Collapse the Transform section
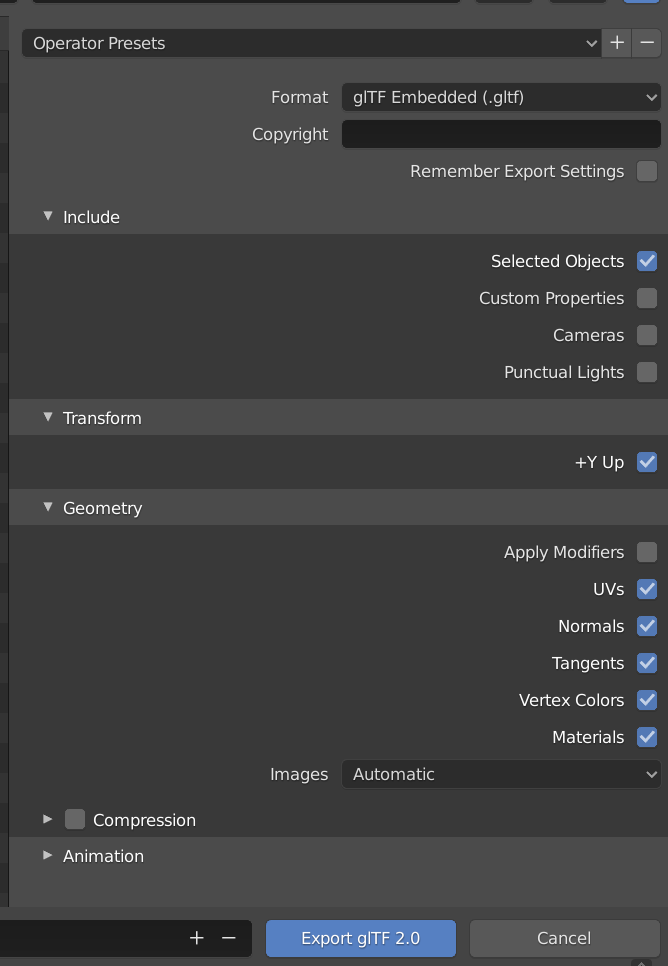This screenshot has width=668, height=966. tap(48, 417)
